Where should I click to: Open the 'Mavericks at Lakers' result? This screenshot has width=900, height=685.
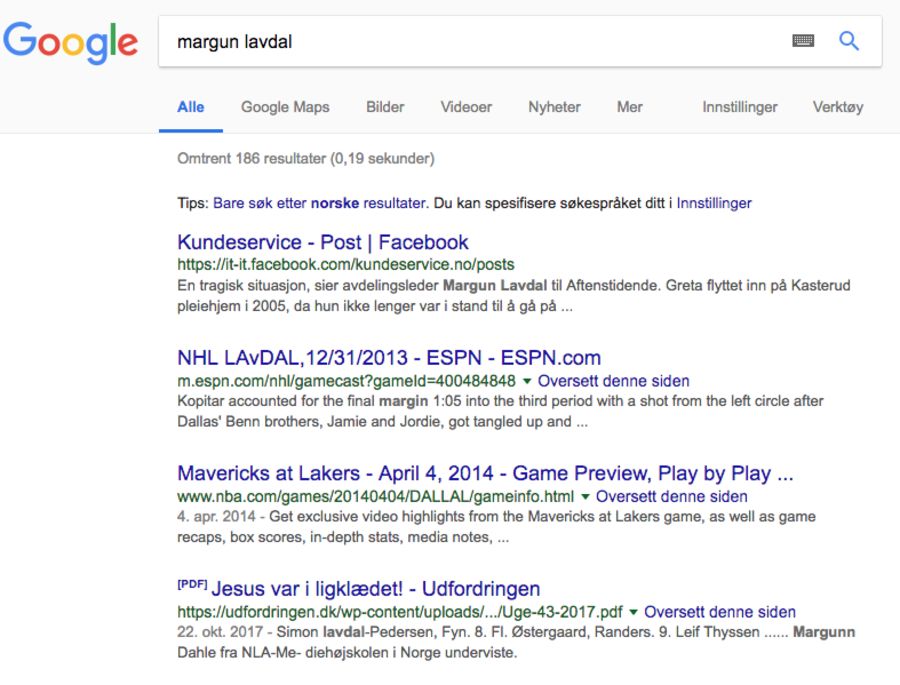coord(485,473)
